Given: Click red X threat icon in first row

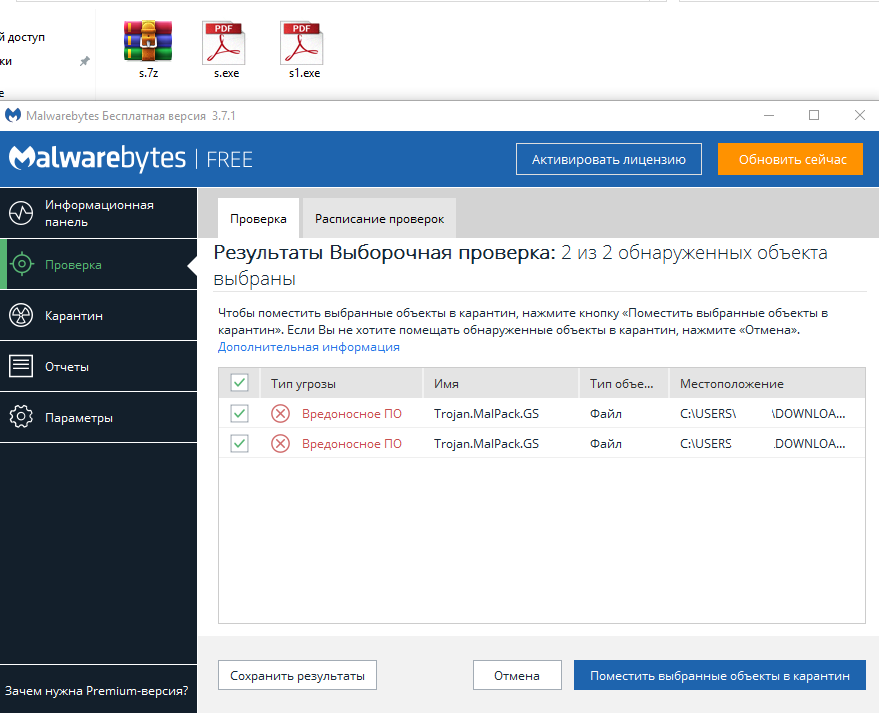Looking at the screenshot, I should tap(280, 414).
